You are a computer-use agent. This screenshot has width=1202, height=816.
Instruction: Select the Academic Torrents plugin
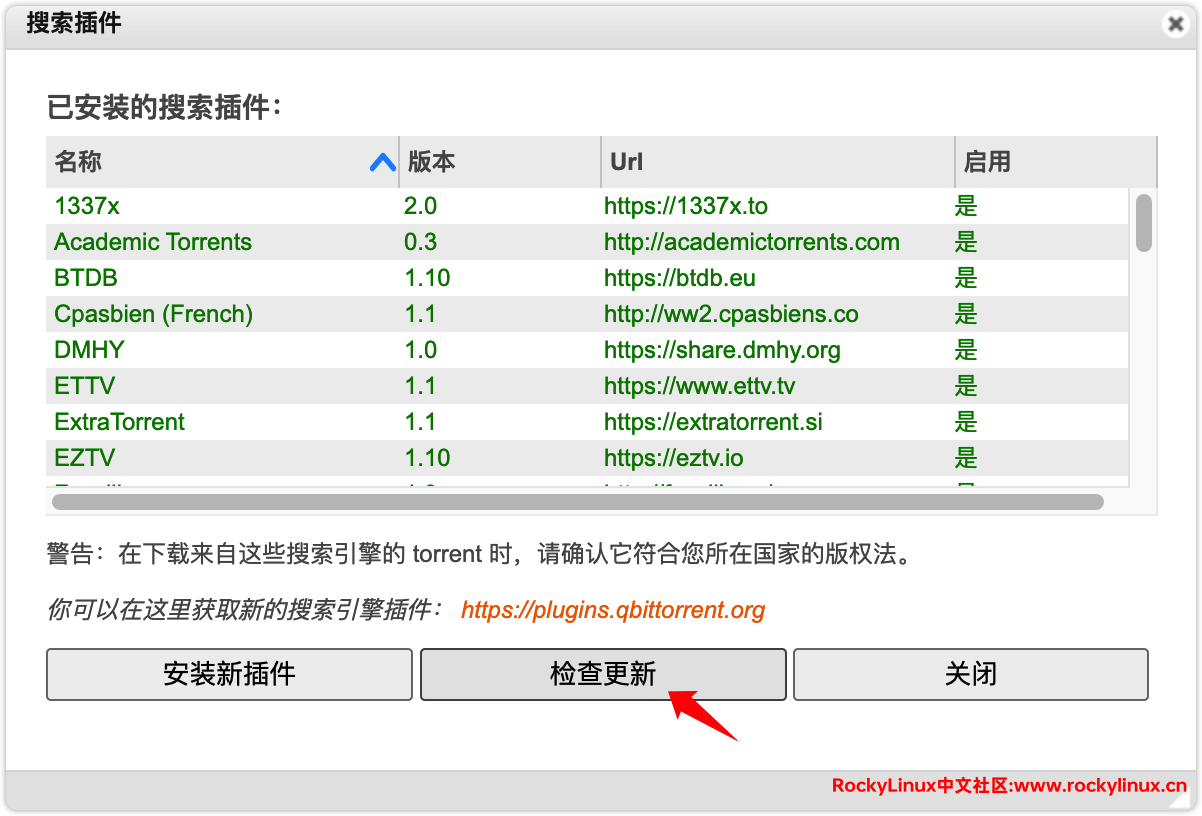153,242
